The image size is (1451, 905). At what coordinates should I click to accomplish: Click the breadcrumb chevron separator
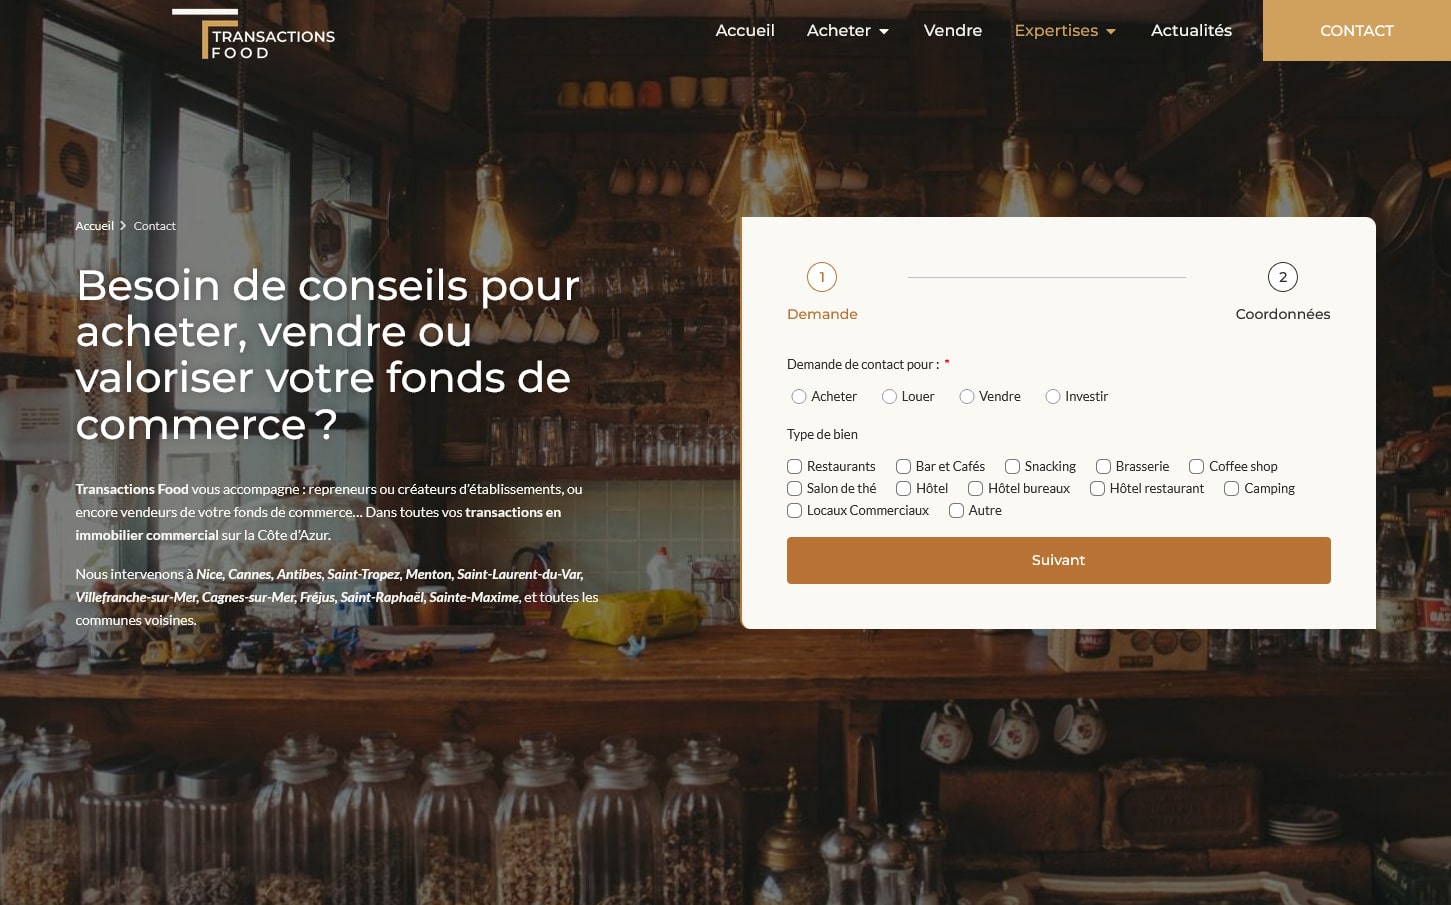tap(123, 226)
